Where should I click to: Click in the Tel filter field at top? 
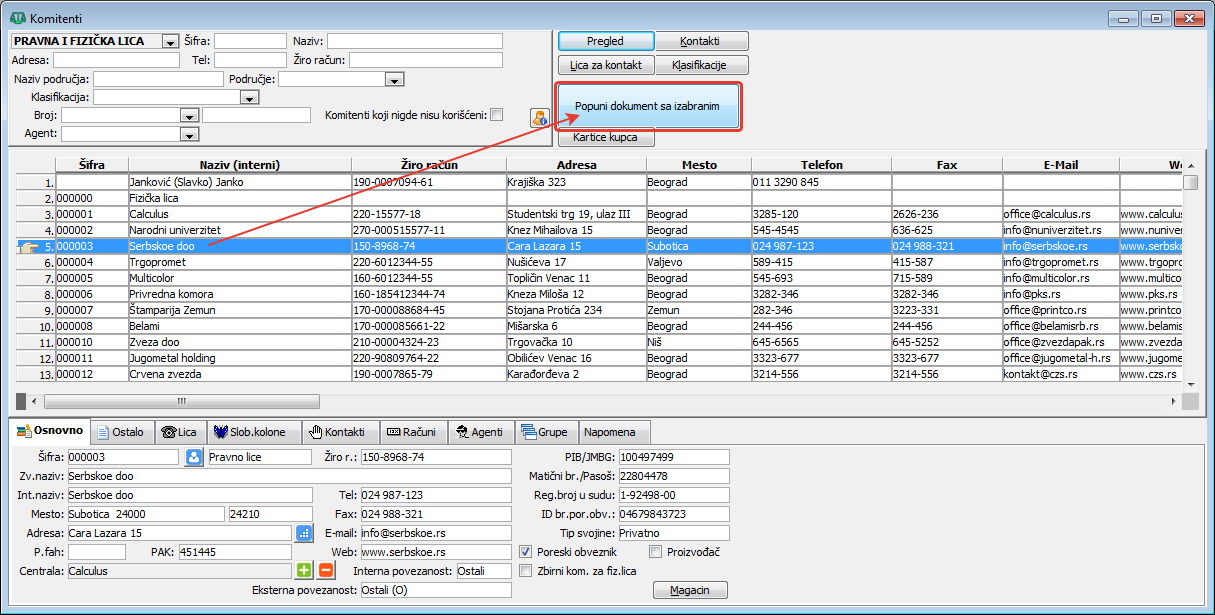tap(250, 60)
